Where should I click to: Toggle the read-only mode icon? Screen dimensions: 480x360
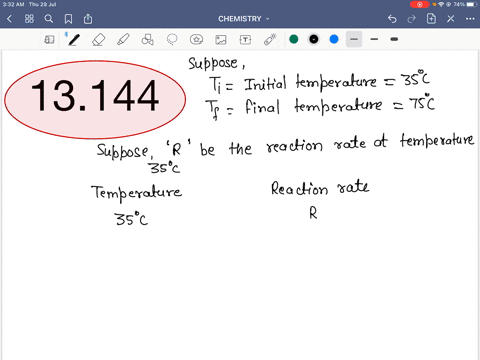[x=49, y=40]
